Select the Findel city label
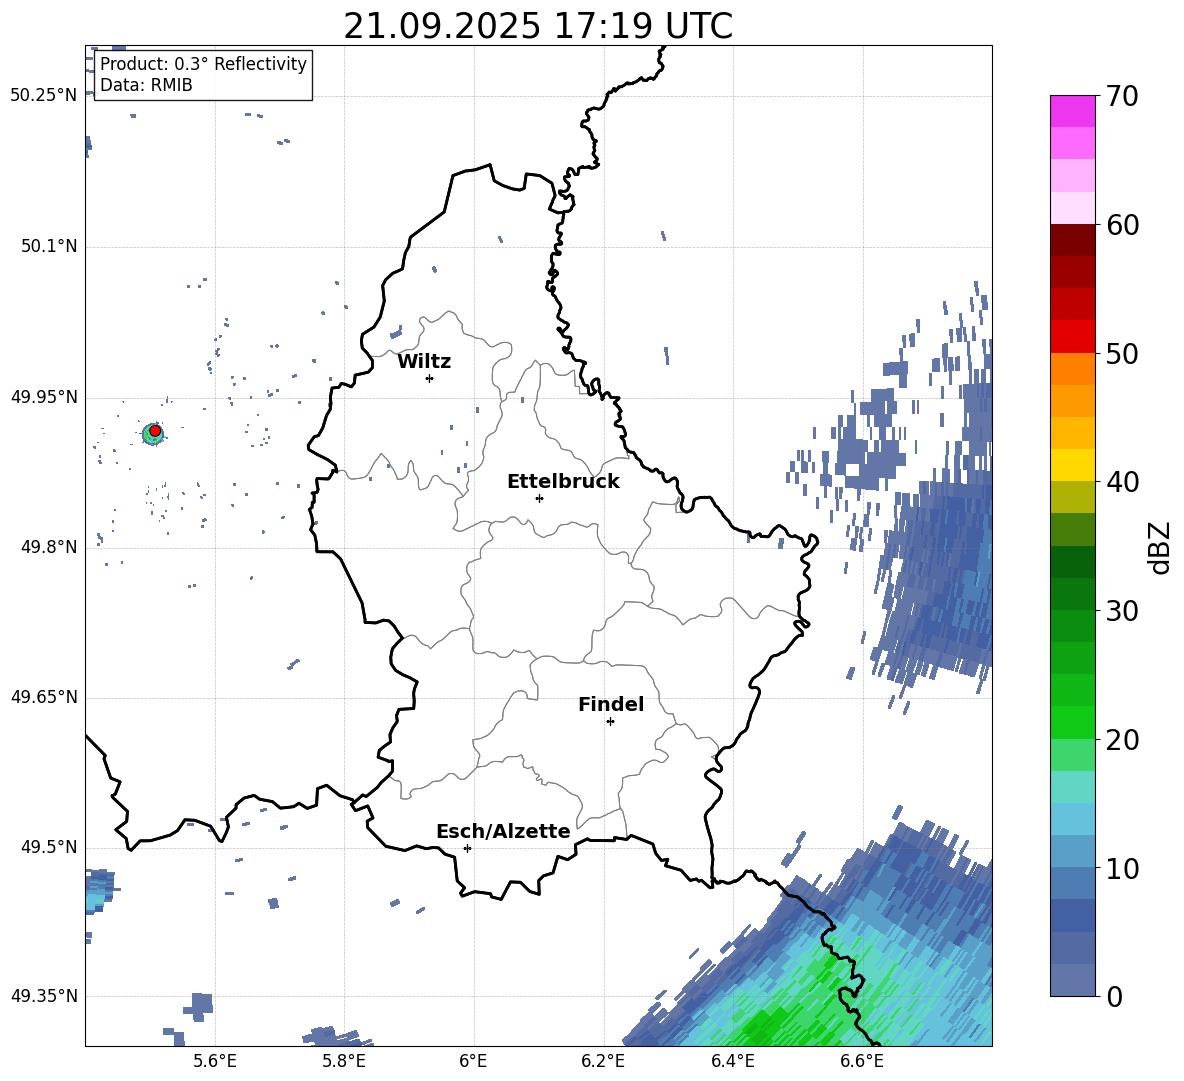The width and height of the screenshot is (1184, 1081). (x=611, y=704)
